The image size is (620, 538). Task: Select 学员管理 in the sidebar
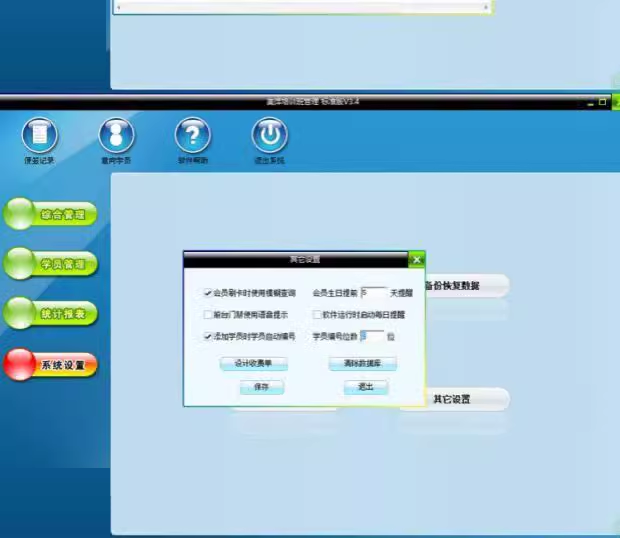pos(50,264)
